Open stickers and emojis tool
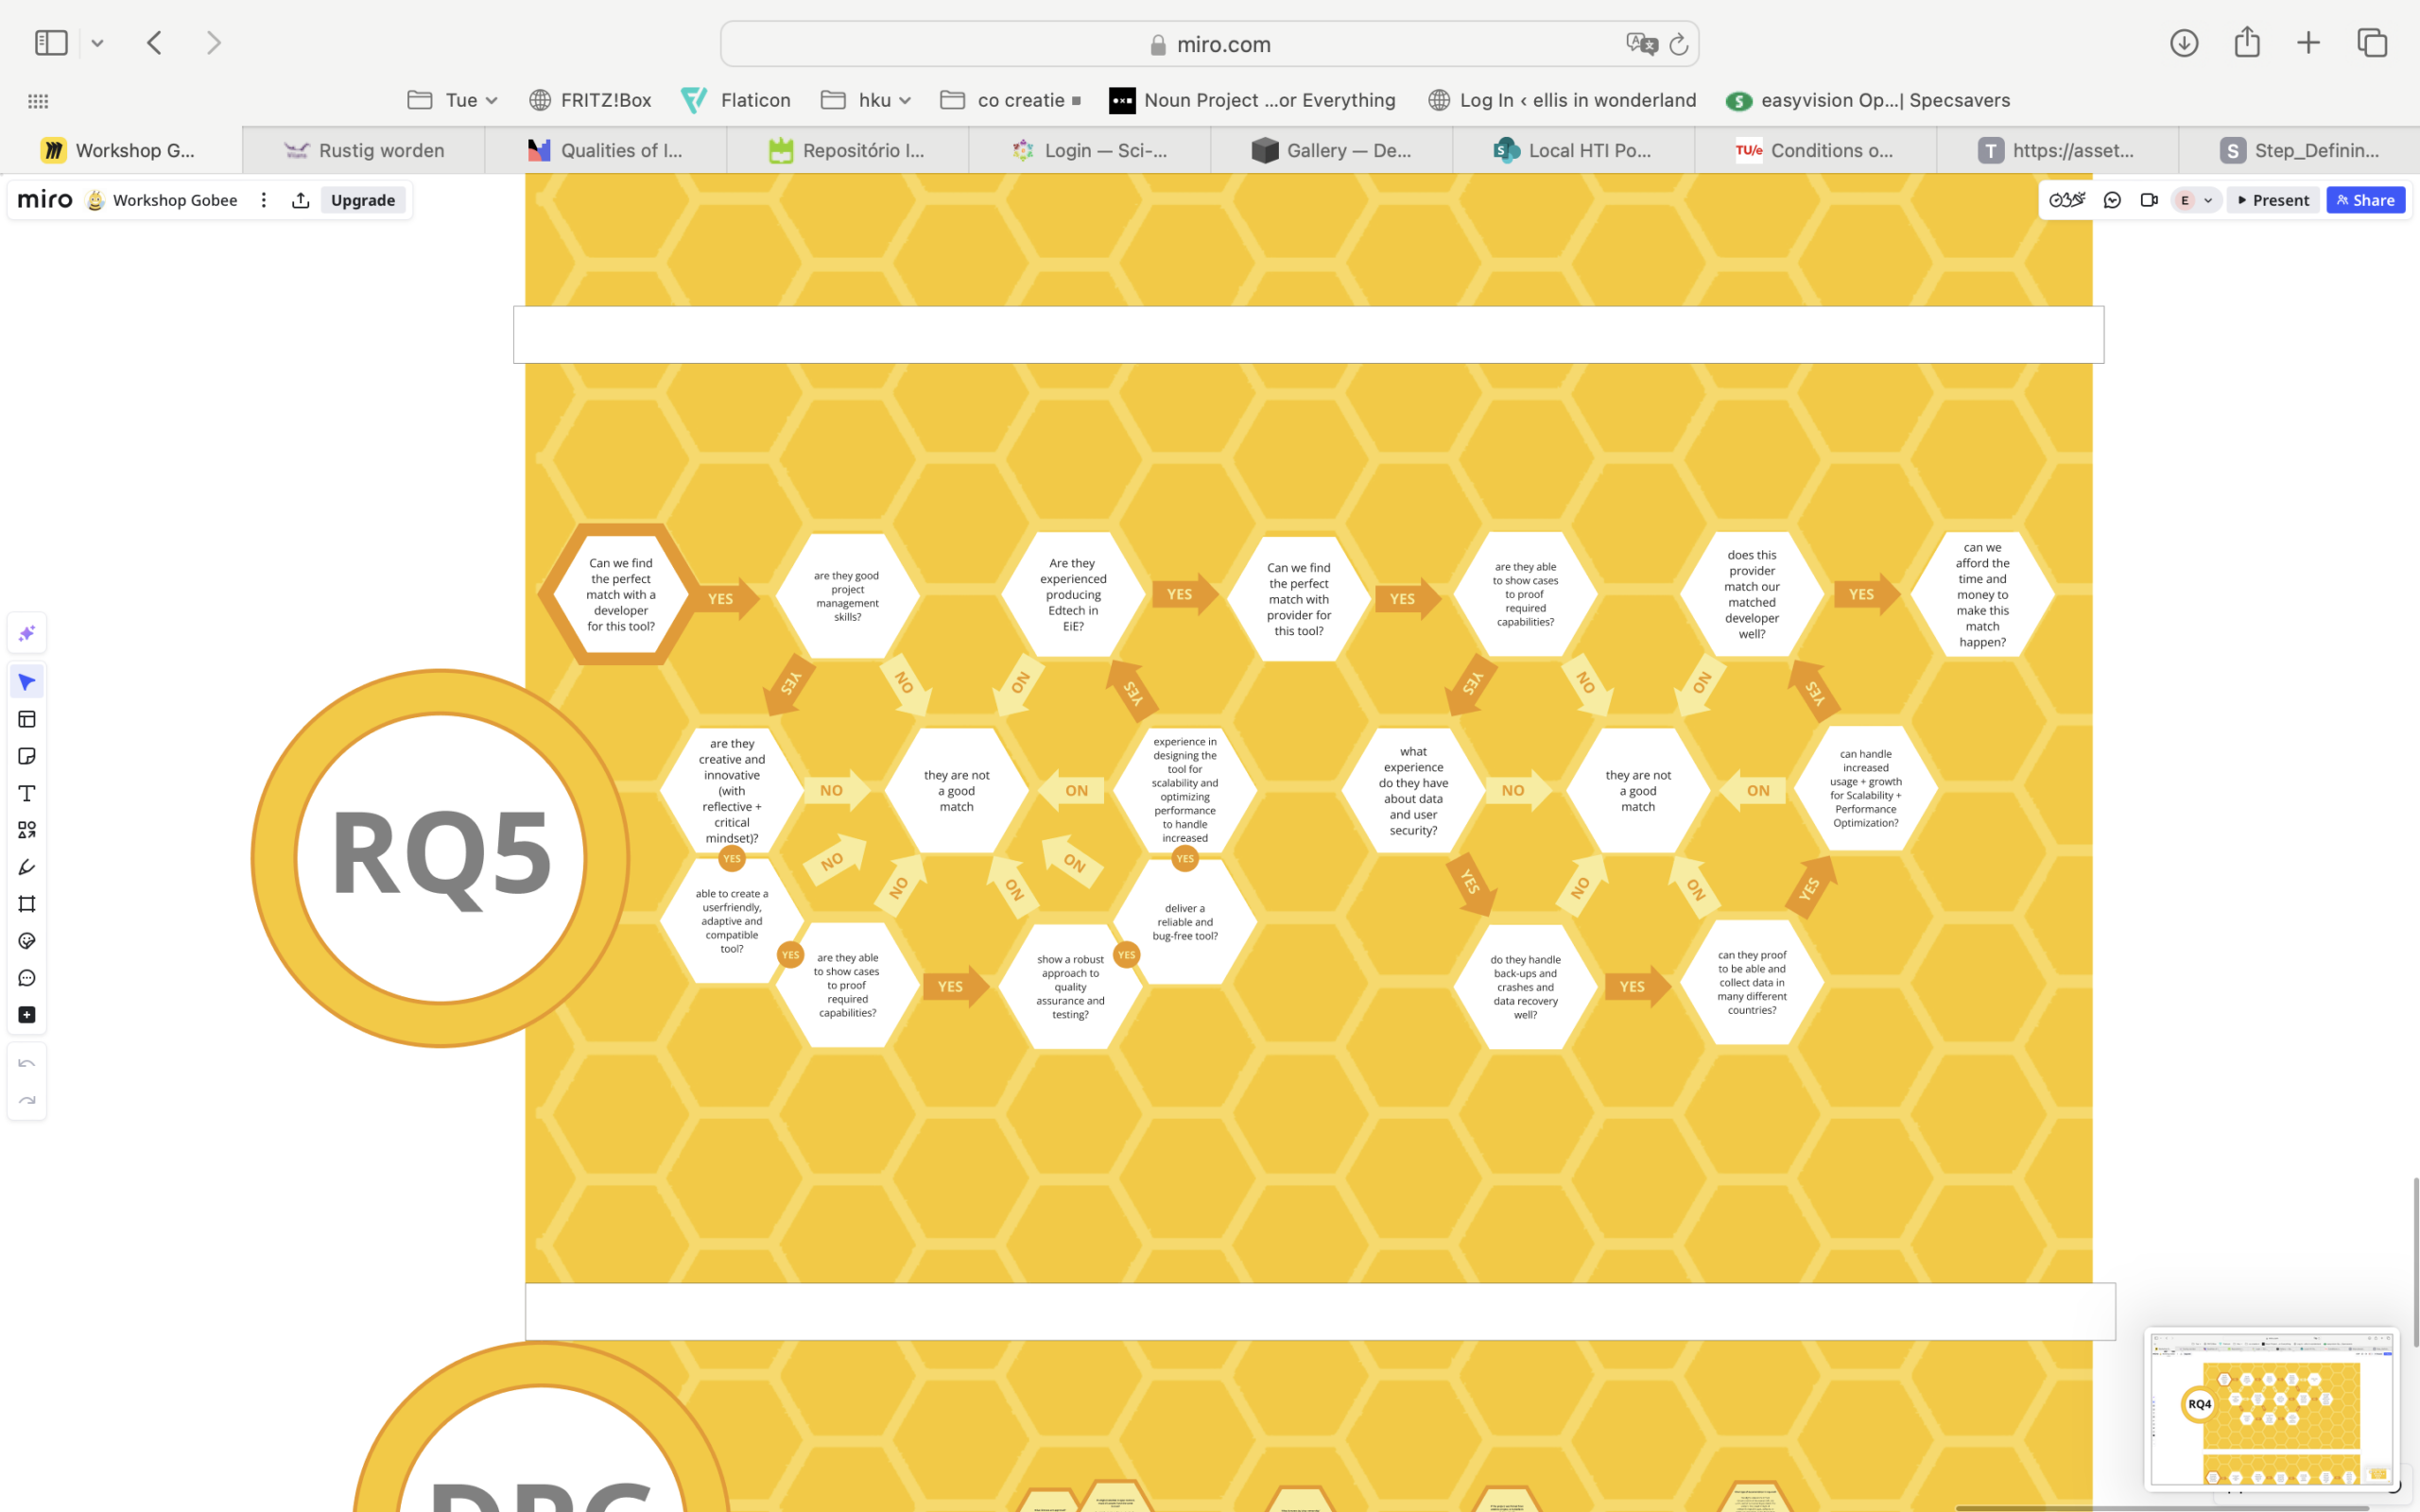This screenshot has width=2420, height=1512. click(x=27, y=941)
